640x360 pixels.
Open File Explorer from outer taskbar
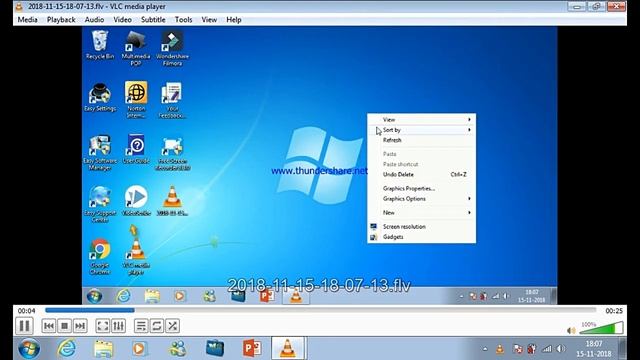tap(103, 349)
